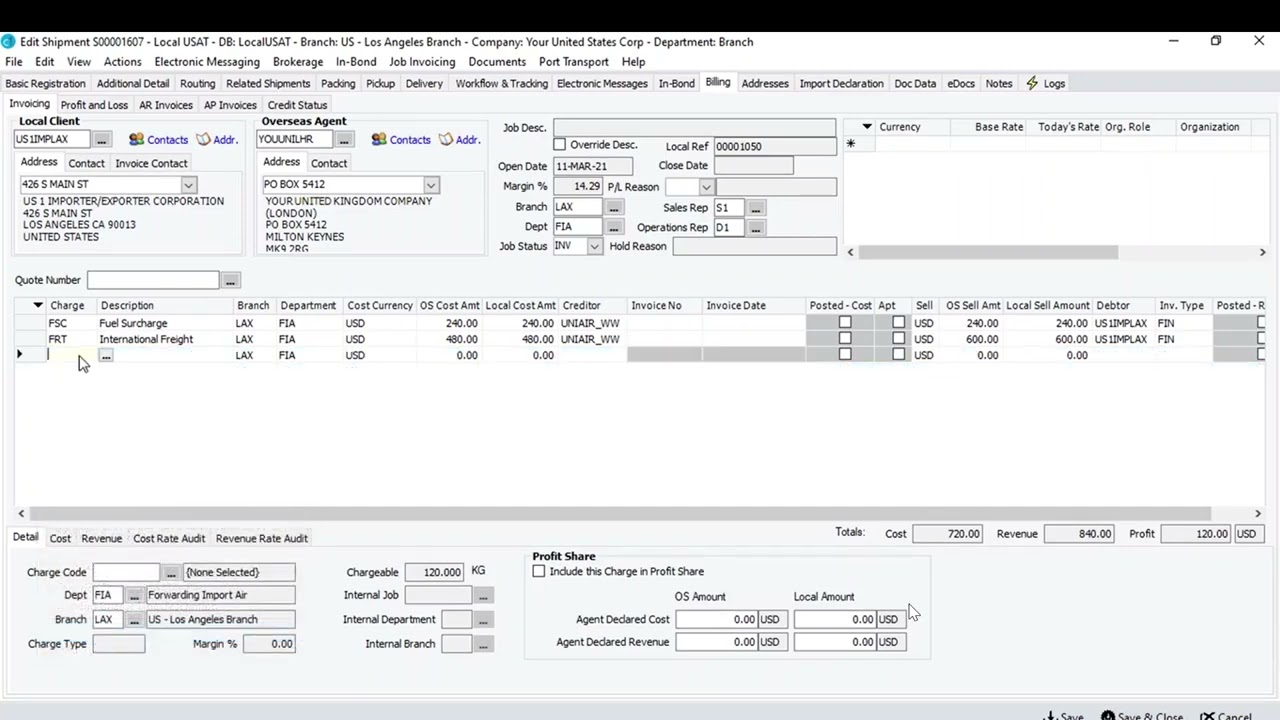Select the International Freight description cell

pyautogui.click(x=164, y=339)
